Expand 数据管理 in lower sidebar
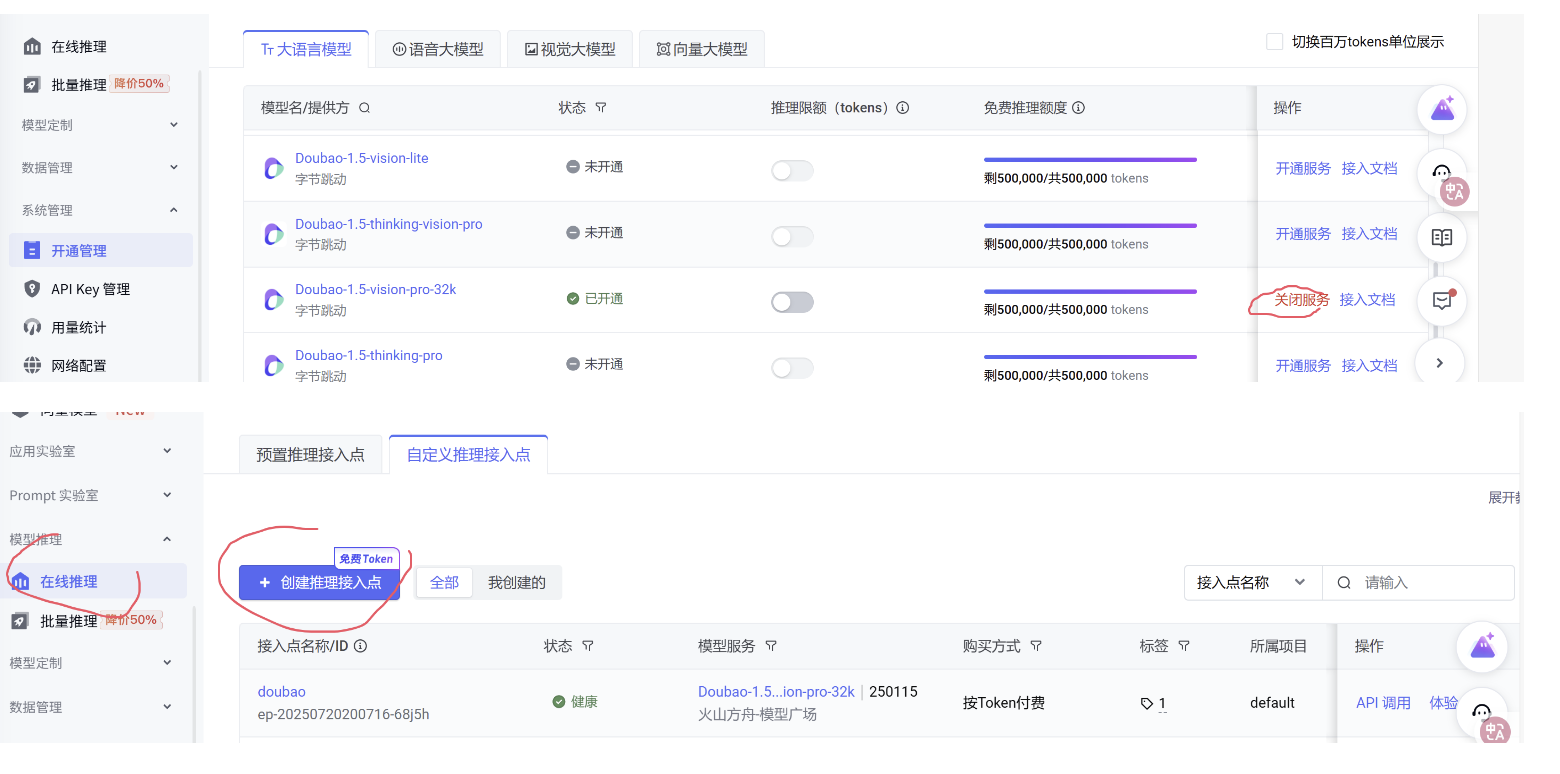Image resolution: width=1560 pixels, height=774 pixels. (92, 707)
